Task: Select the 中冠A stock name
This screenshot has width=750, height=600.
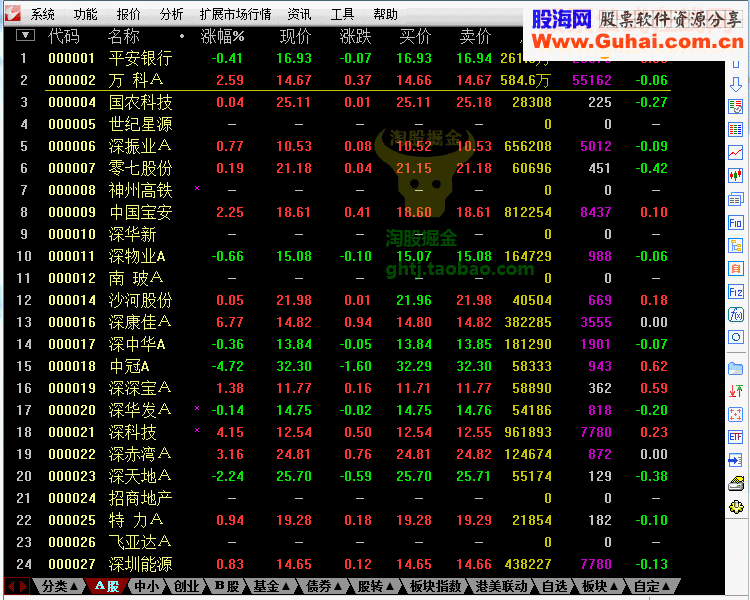Action: (x=129, y=366)
